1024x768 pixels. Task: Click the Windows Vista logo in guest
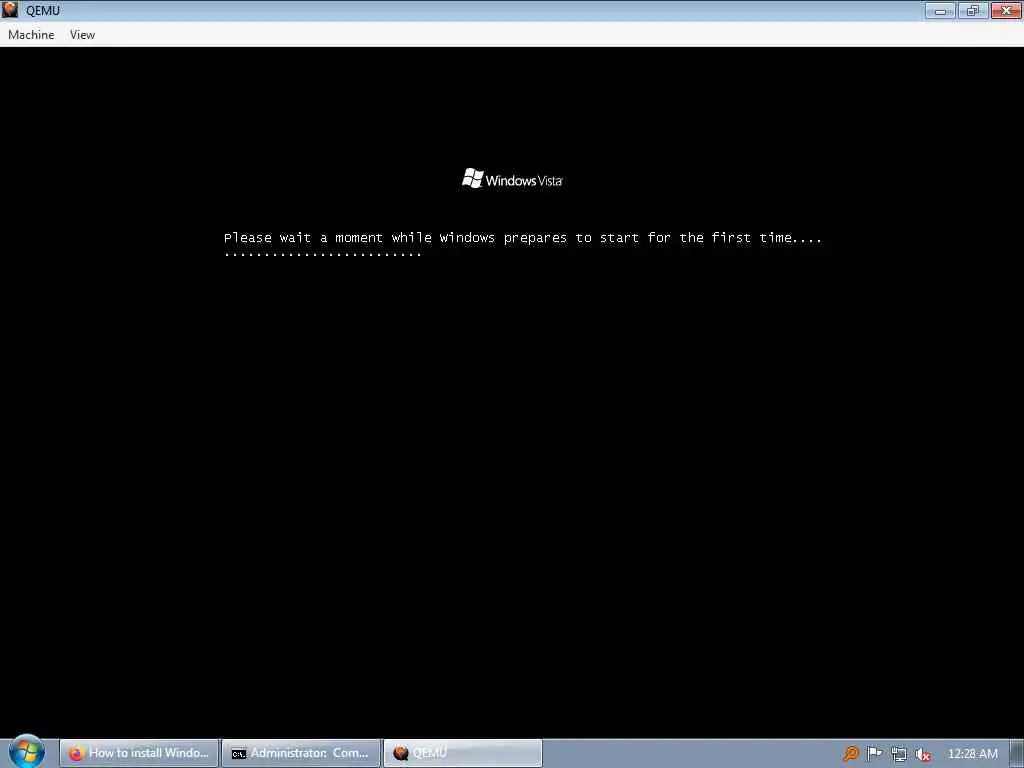click(512, 179)
